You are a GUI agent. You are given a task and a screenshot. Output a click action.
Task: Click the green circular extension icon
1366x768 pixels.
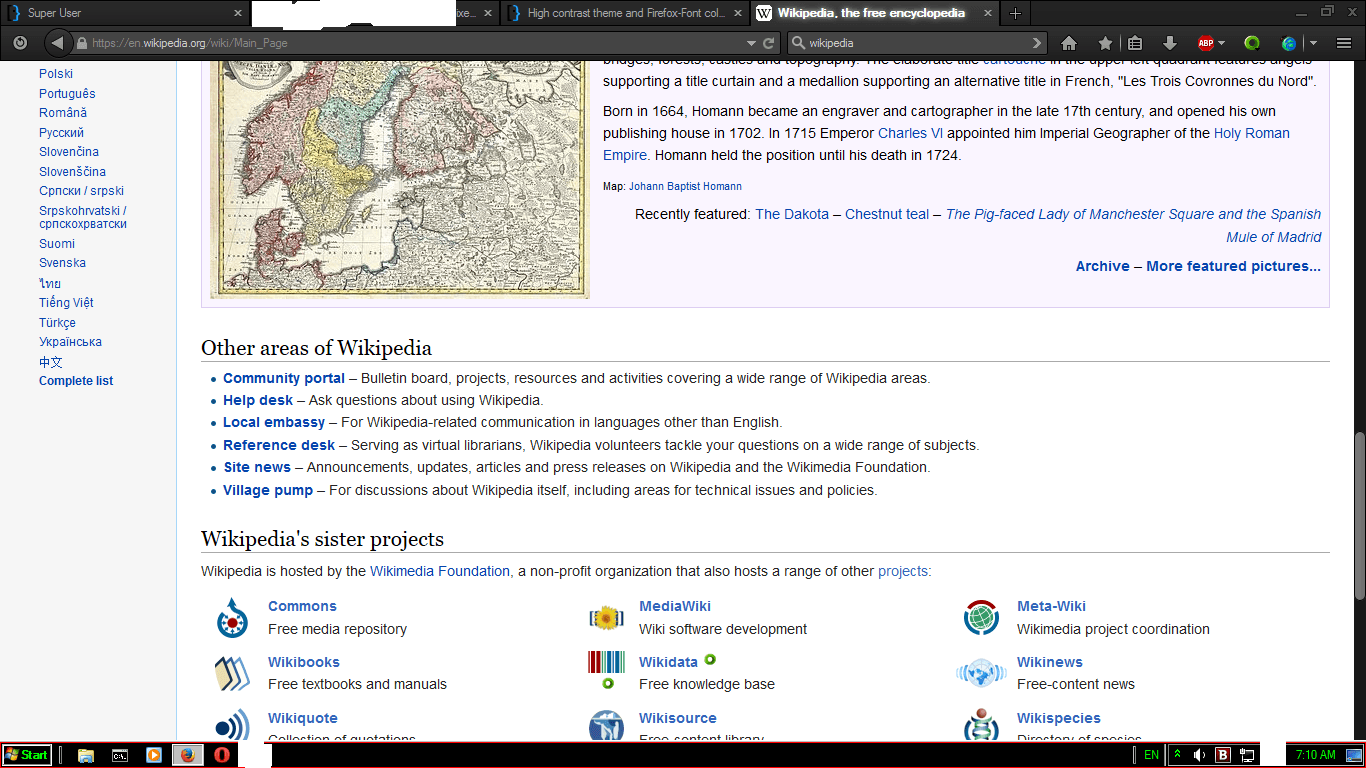1252,43
